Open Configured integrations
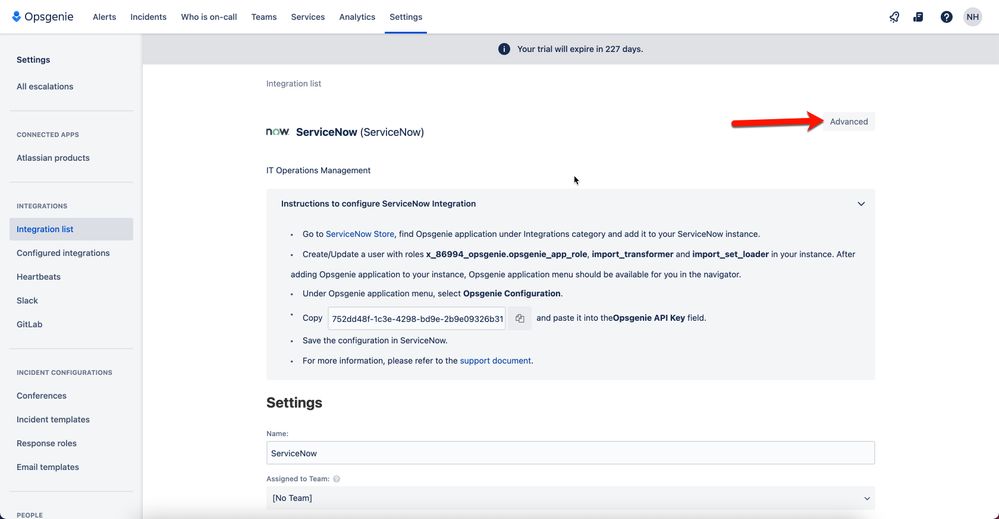999x519 pixels. coord(63,253)
